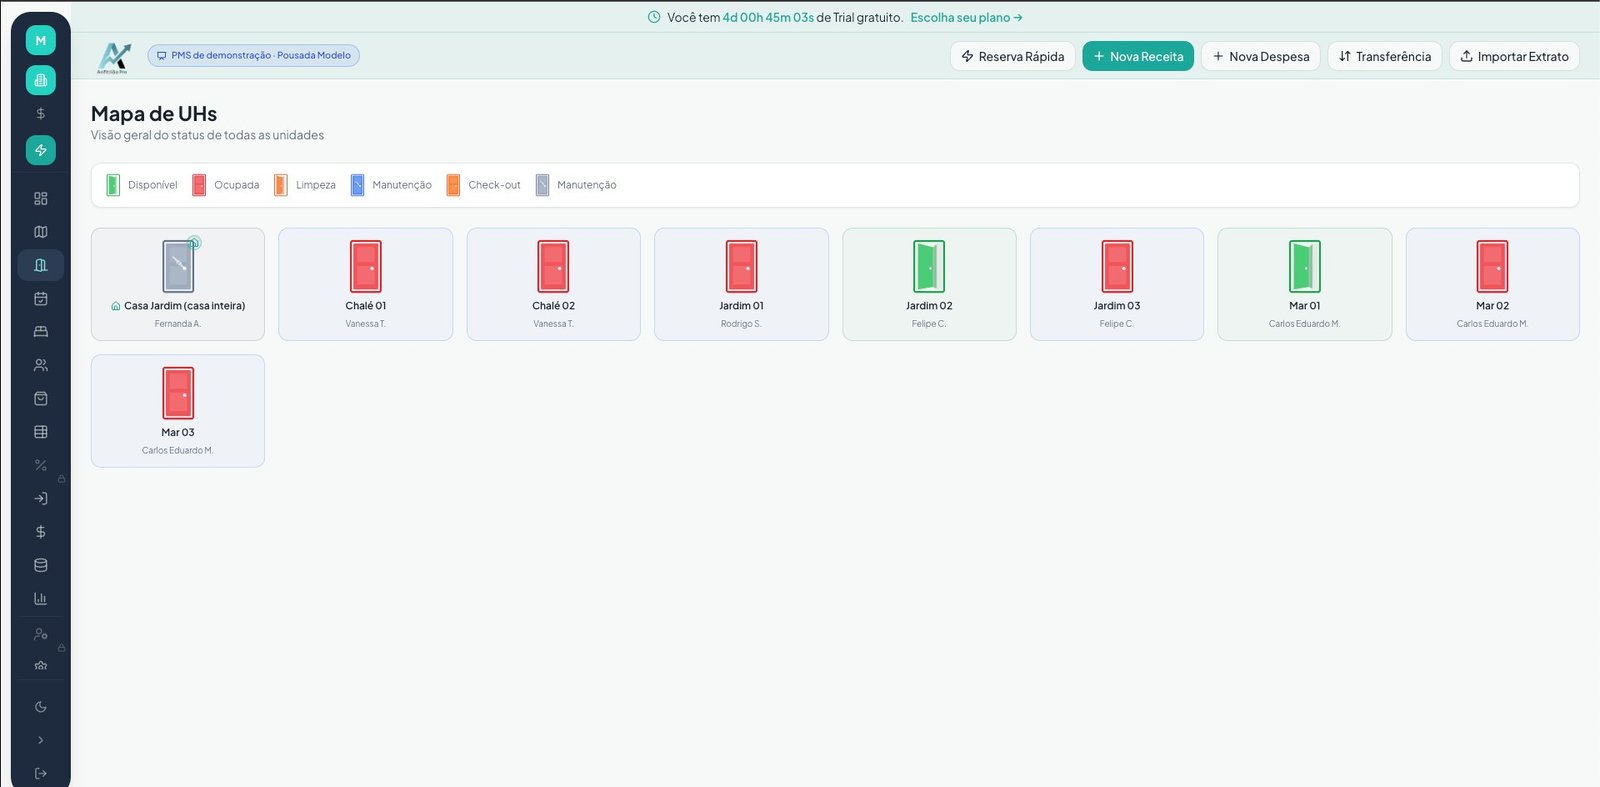Click the Nova Receita button

(1138, 56)
